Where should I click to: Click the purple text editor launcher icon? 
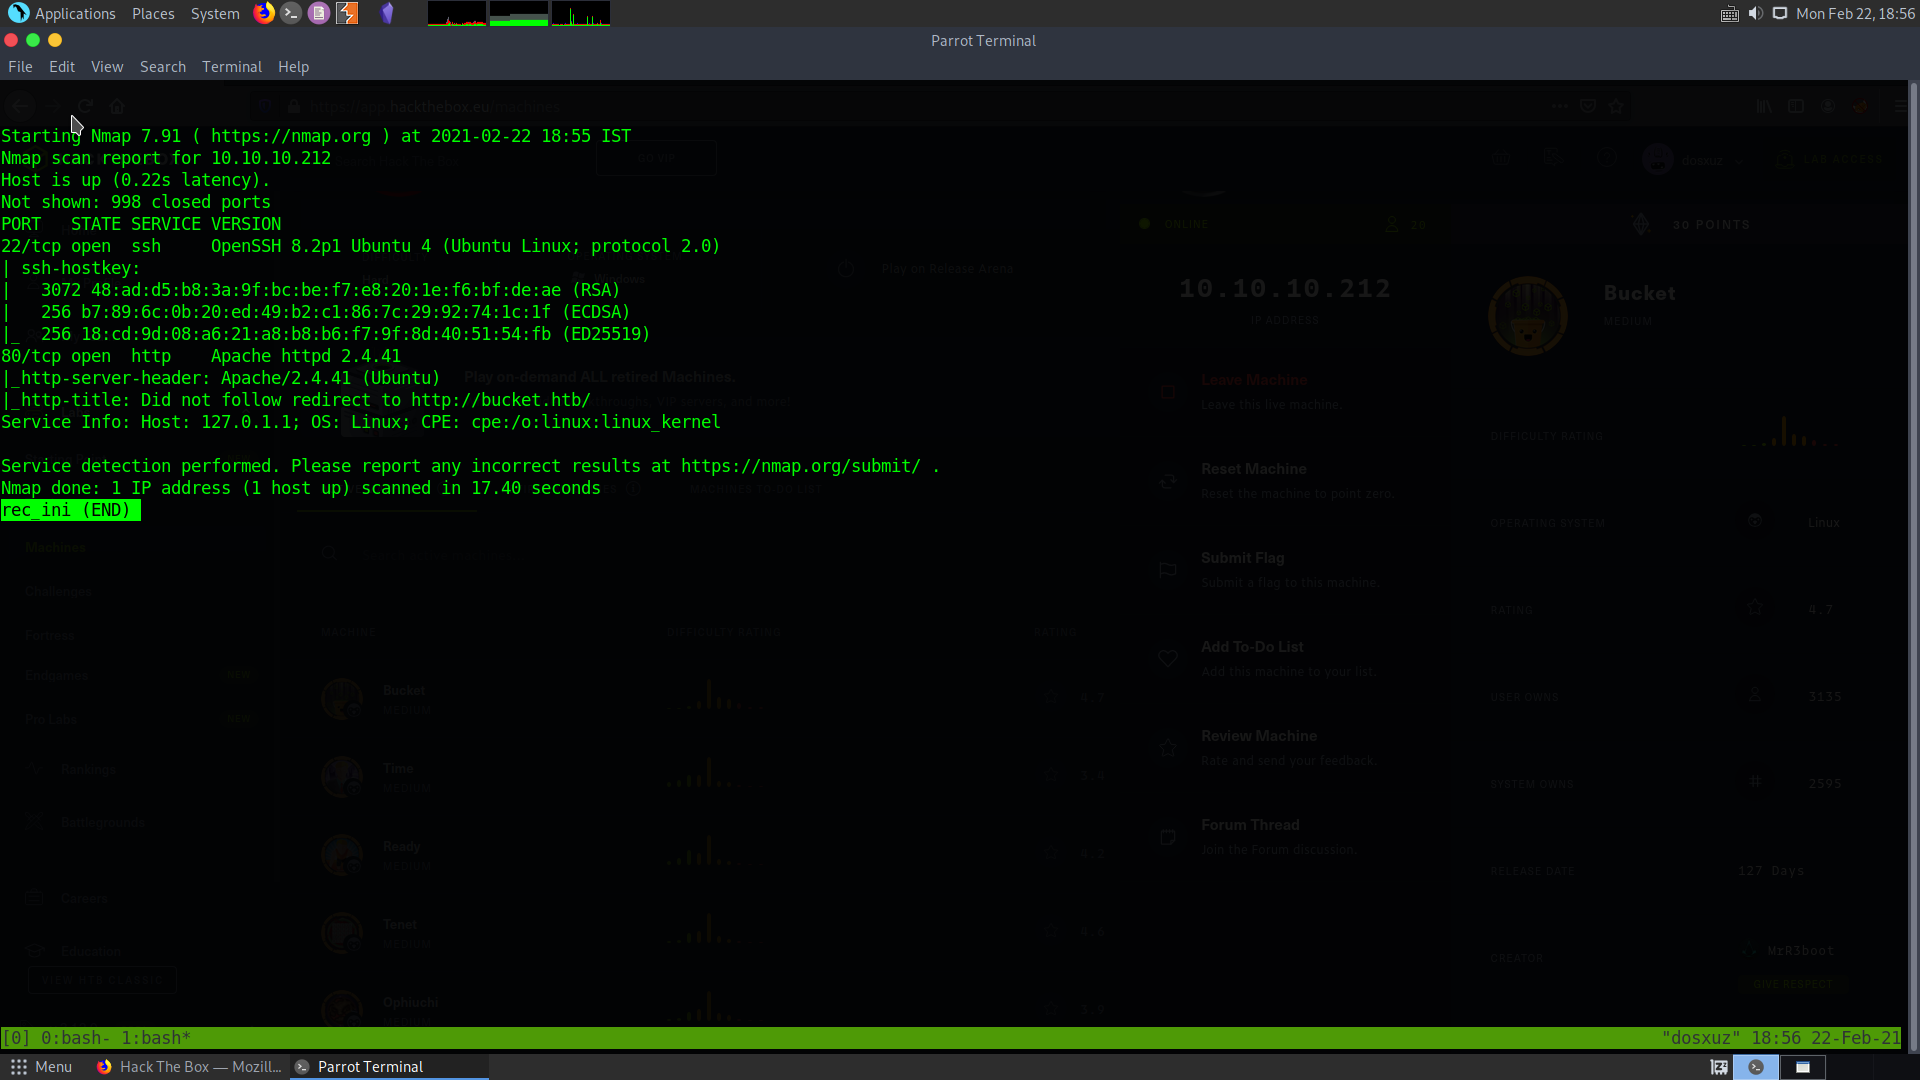point(319,13)
